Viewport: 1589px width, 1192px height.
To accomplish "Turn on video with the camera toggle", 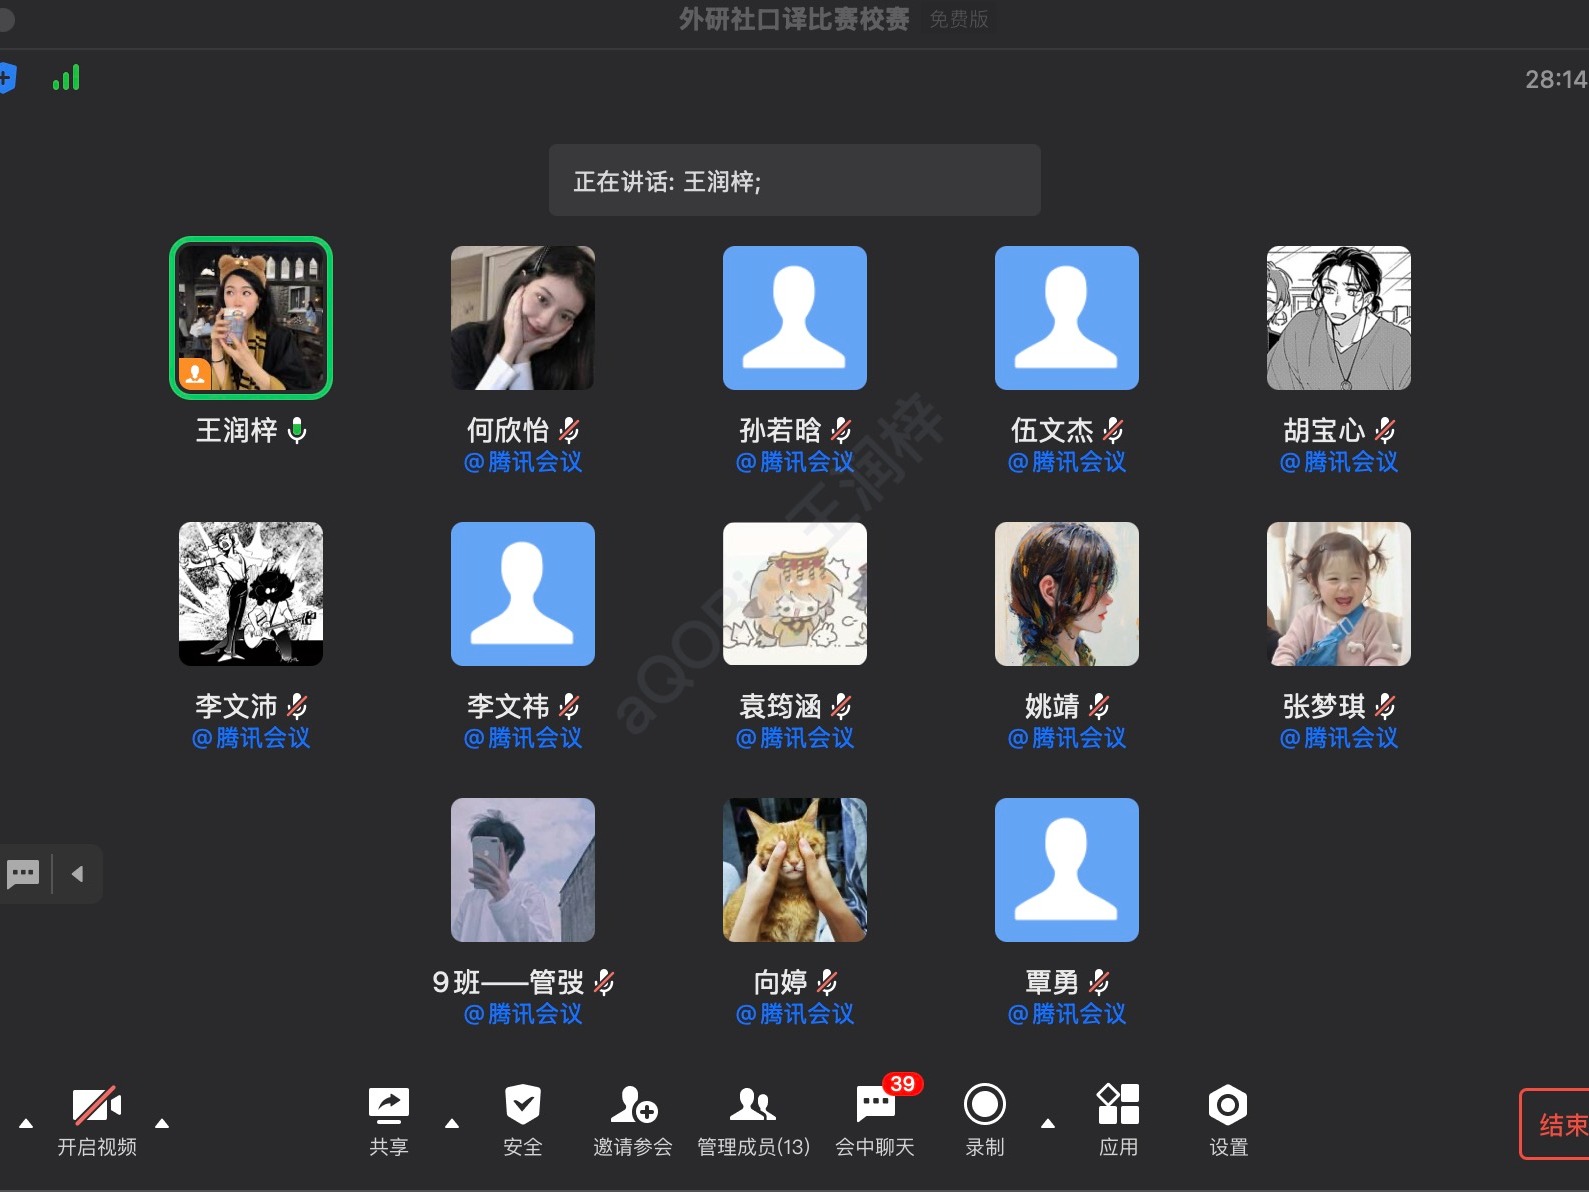I will pos(96,1106).
